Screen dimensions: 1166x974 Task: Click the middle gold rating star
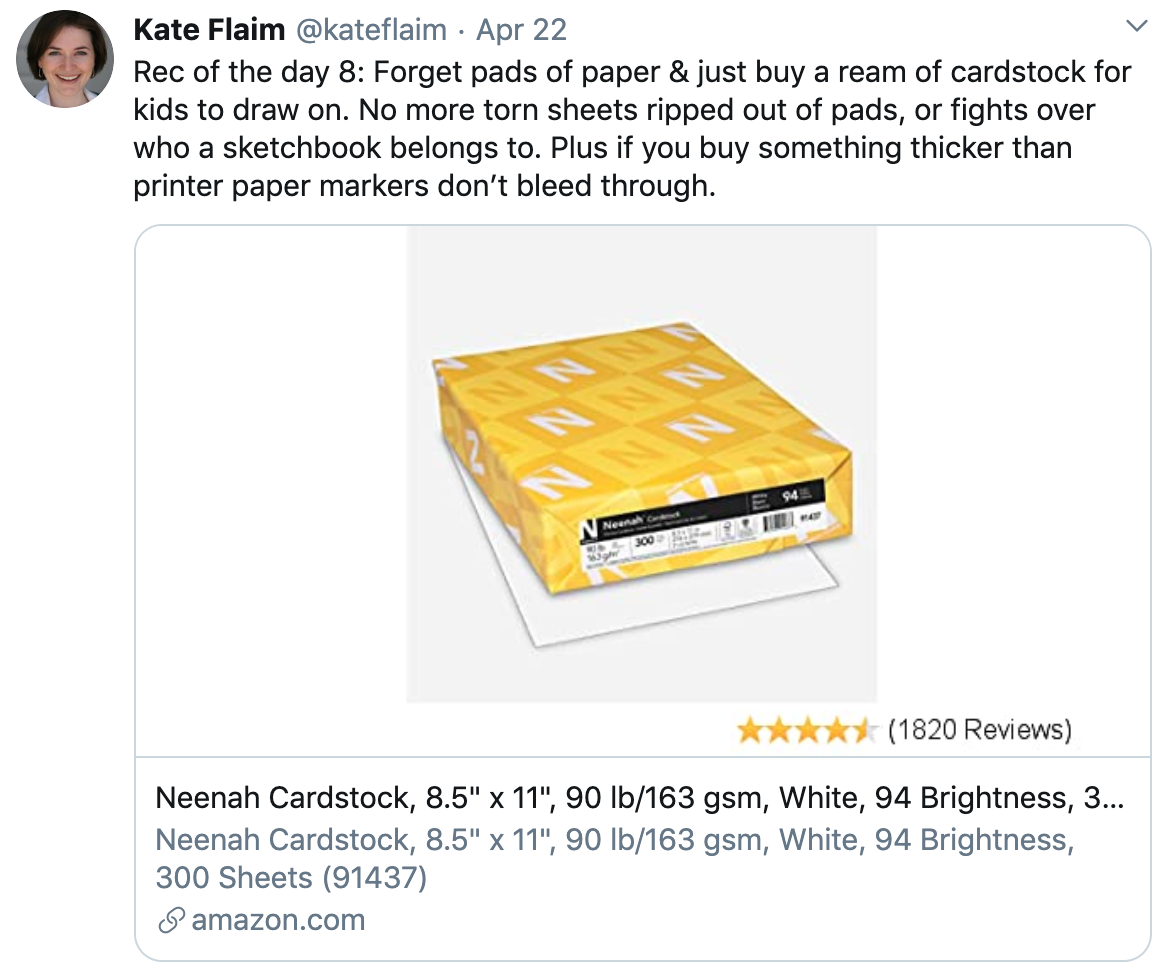(x=808, y=730)
